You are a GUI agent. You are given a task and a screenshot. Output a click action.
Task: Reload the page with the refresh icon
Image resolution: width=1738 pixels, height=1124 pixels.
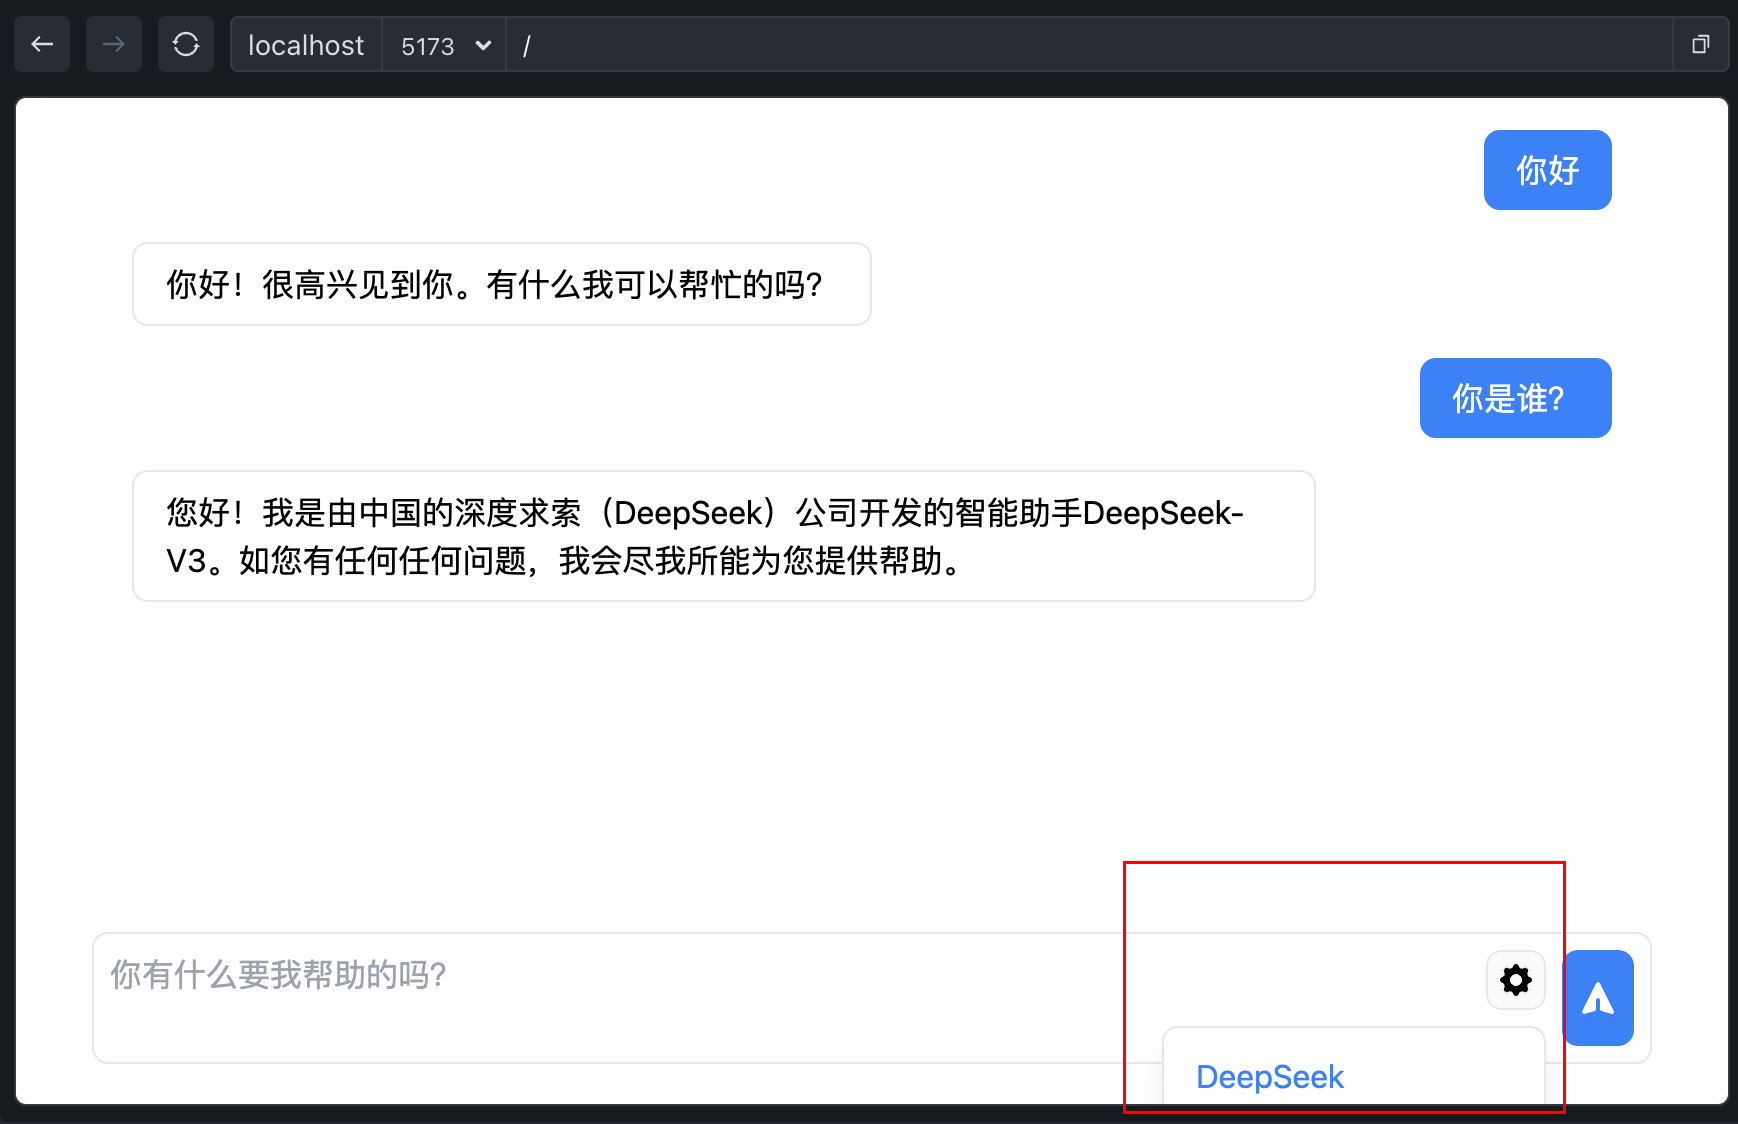[185, 44]
